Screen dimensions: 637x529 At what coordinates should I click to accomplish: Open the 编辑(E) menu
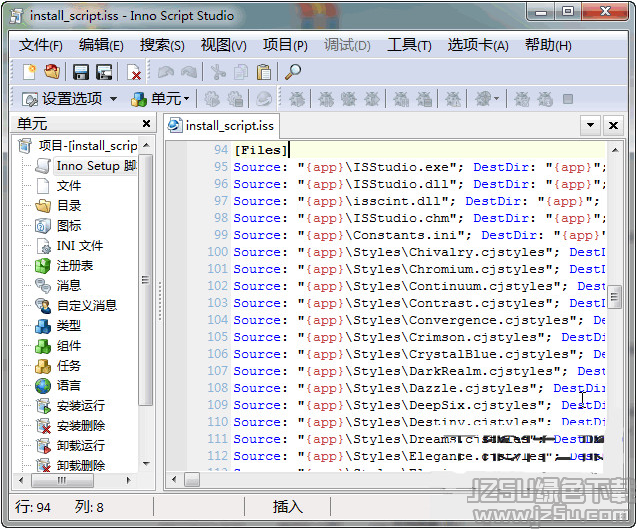pos(101,45)
